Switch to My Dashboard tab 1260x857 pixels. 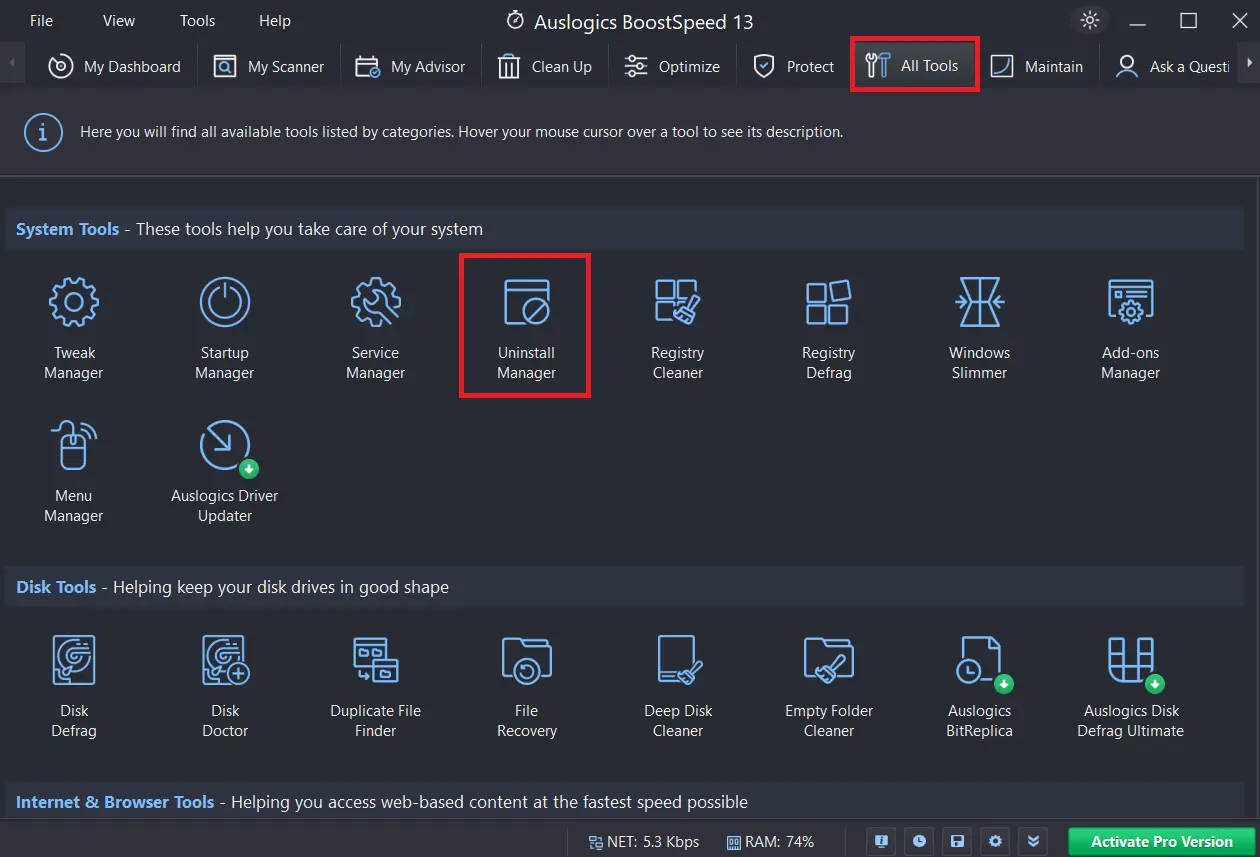point(115,66)
